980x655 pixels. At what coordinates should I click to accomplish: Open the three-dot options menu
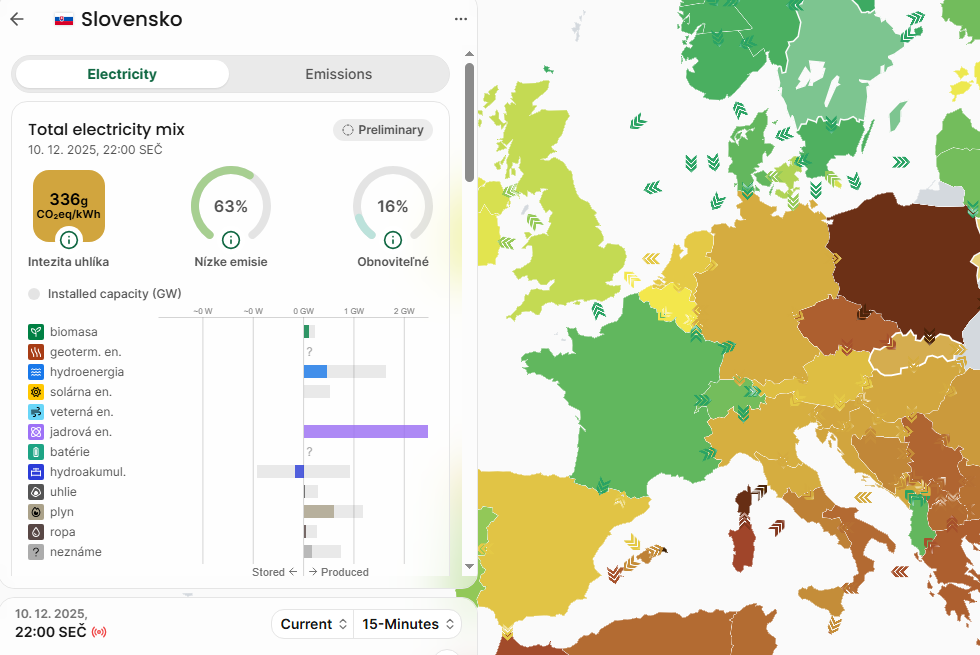[x=460, y=19]
